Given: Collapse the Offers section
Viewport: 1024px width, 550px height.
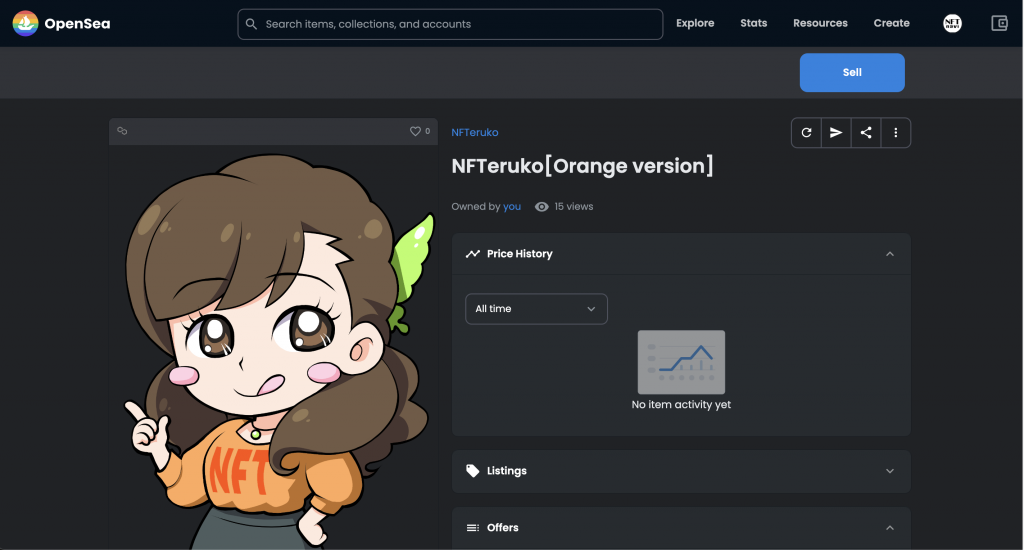Looking at the screenshot, I should point(889,528).
